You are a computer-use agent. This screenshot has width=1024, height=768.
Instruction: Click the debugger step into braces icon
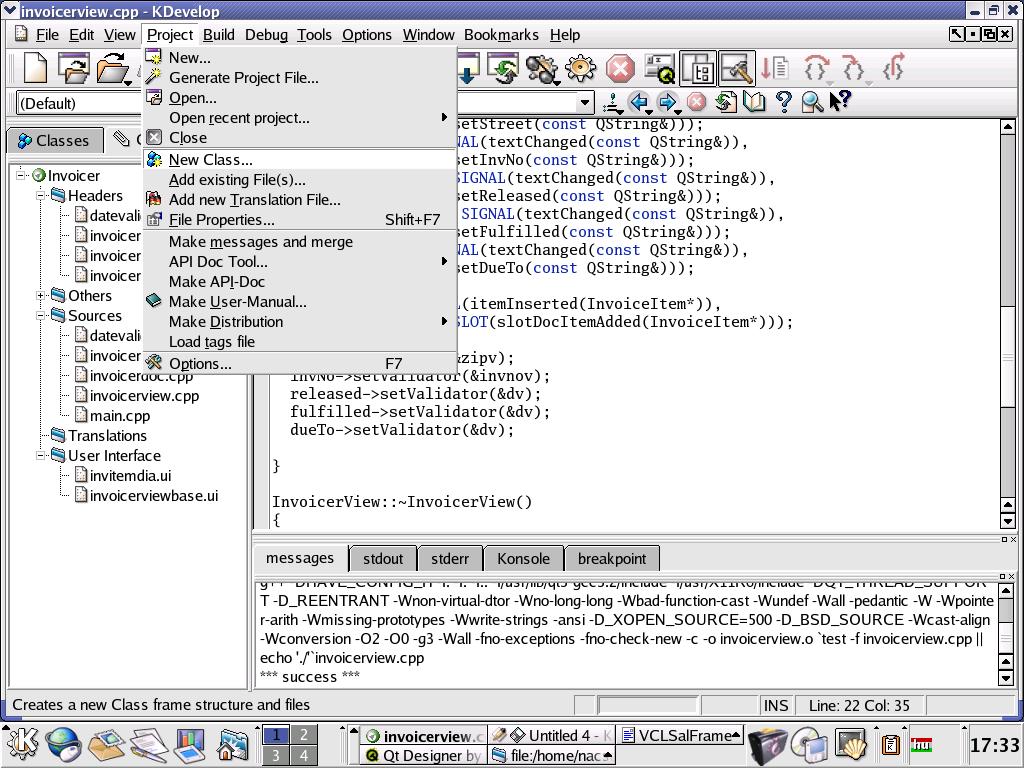click(x=855, y=69)
